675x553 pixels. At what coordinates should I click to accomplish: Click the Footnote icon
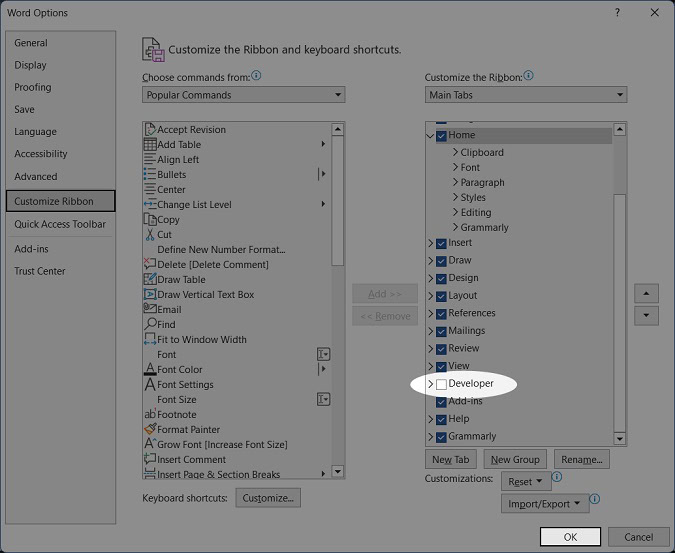pyautogui.click(x=150, y=414)
